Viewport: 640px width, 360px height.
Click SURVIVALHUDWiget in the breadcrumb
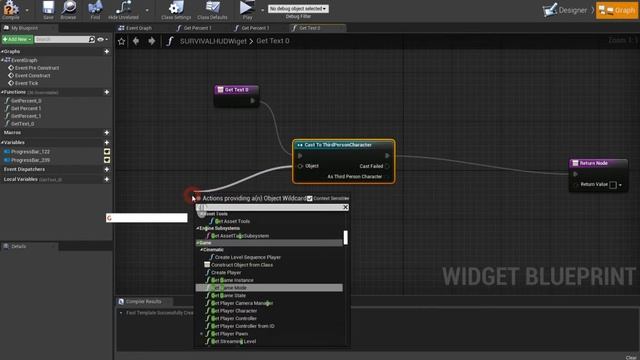click(x=213, y=41)
